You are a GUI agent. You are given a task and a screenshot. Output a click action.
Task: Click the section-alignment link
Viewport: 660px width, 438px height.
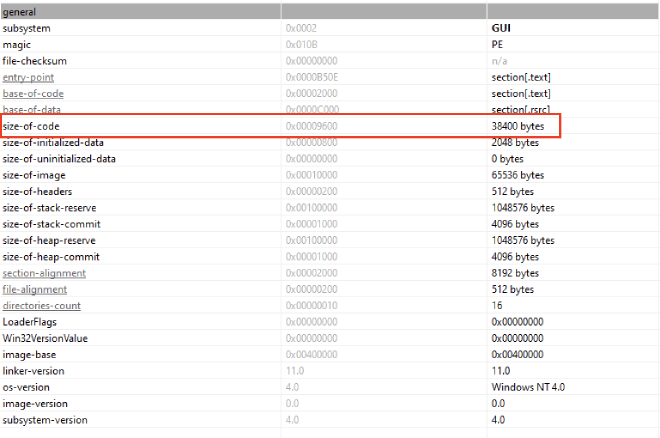[44, 273]
